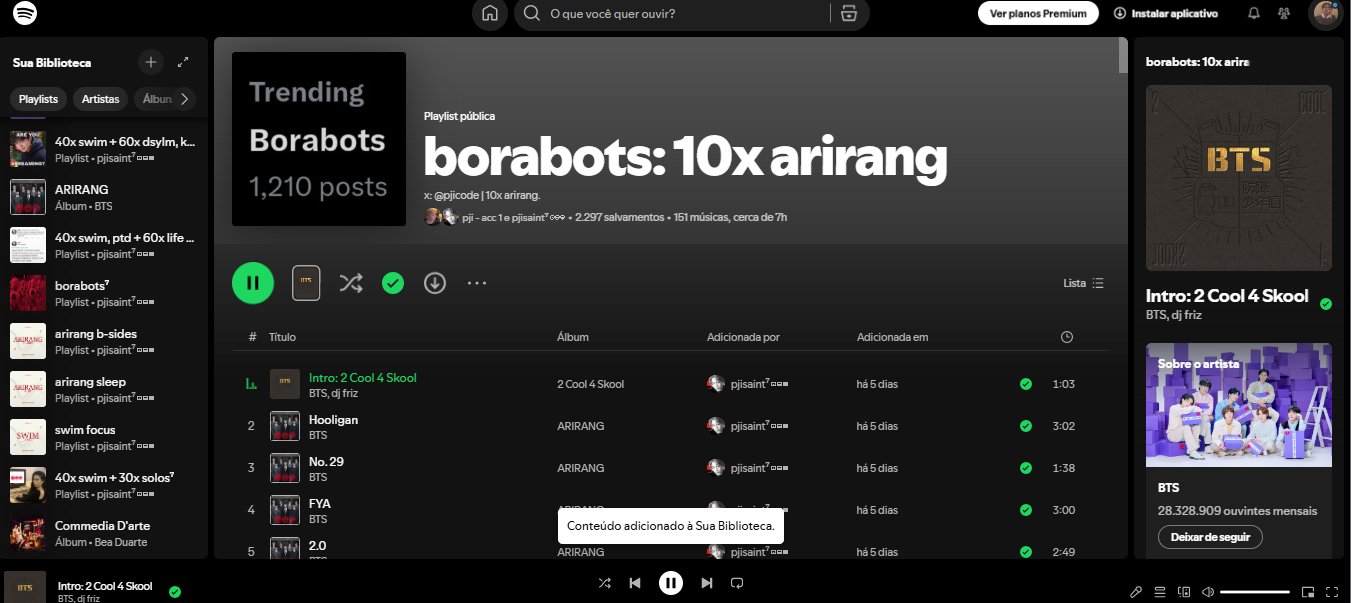
Task: Sort by the Adicionada em column header
Action: tap(893, 337)
